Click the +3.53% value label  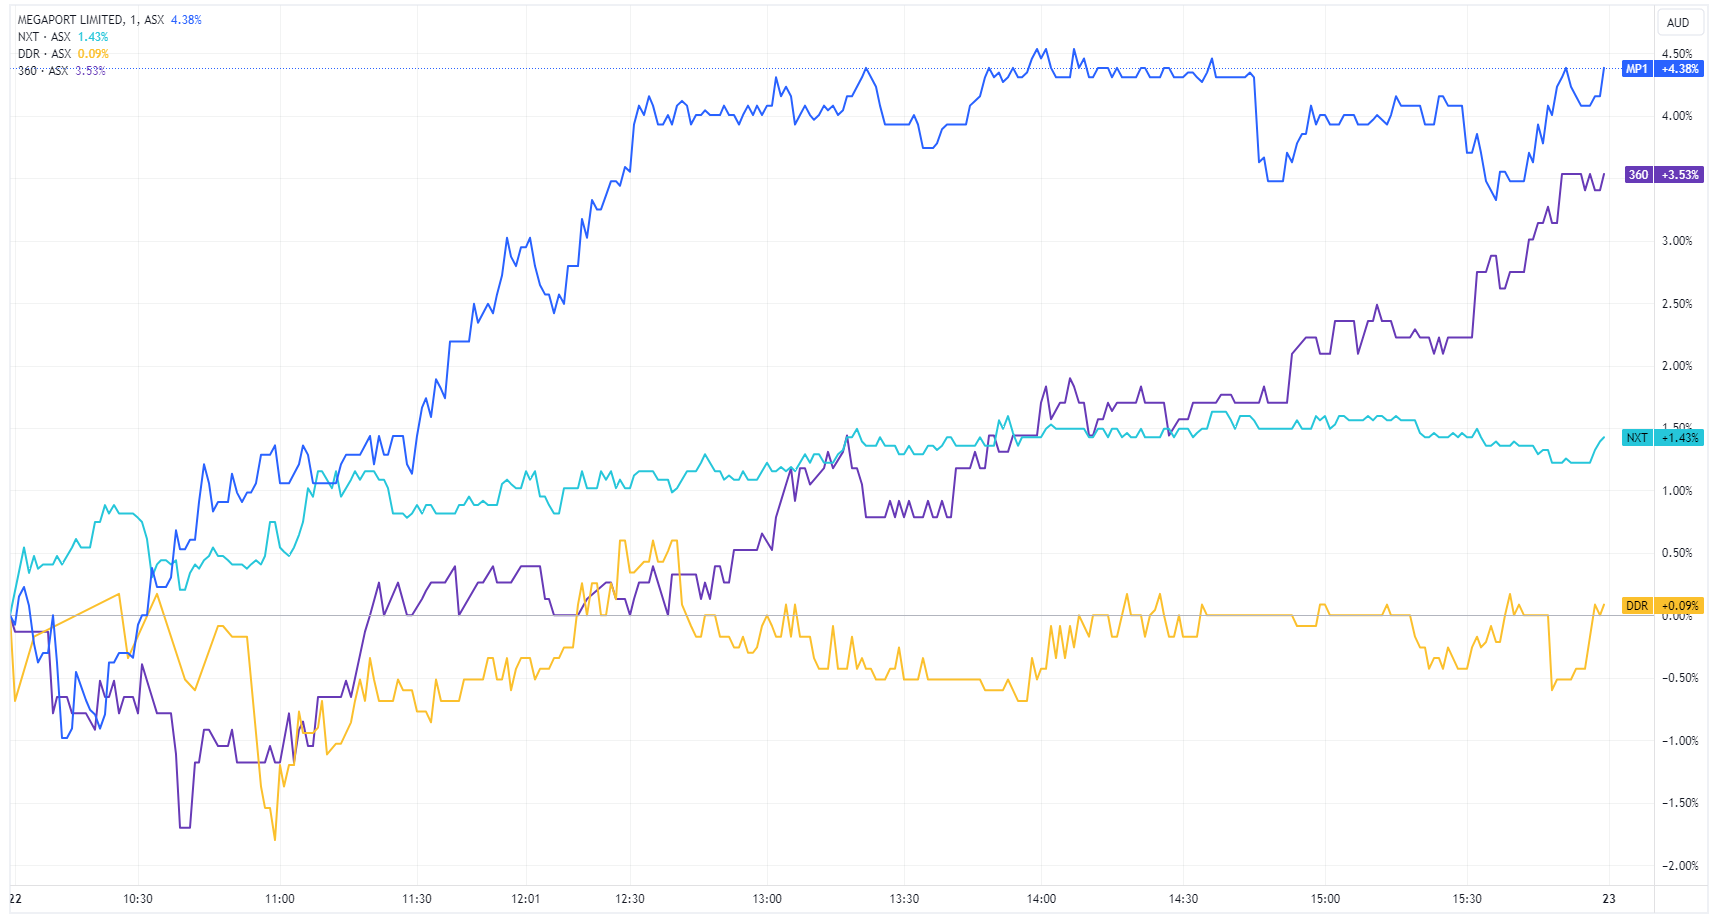click(1680, 175)
